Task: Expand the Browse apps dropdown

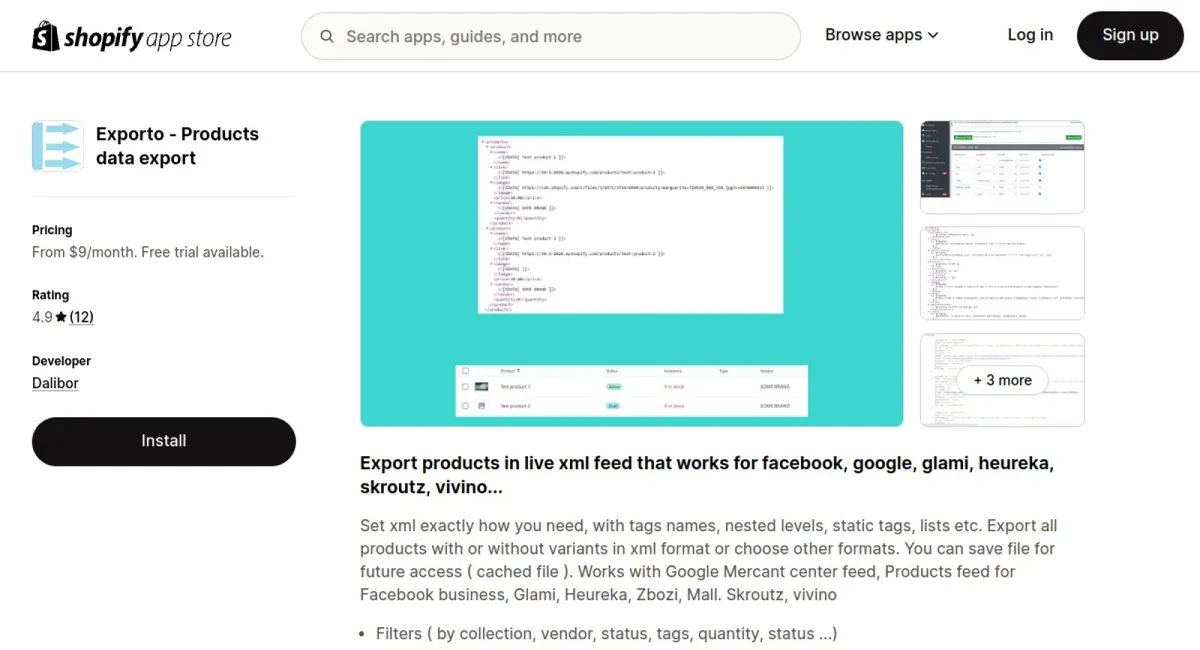Action: click(882, 35)
